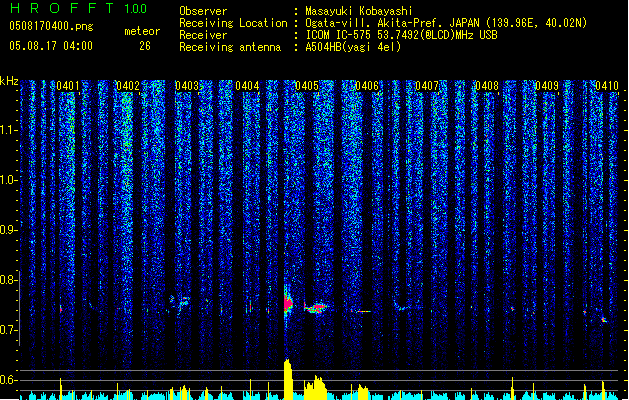Click the 'Receiving Location' field label

click(x=233, y=23)
